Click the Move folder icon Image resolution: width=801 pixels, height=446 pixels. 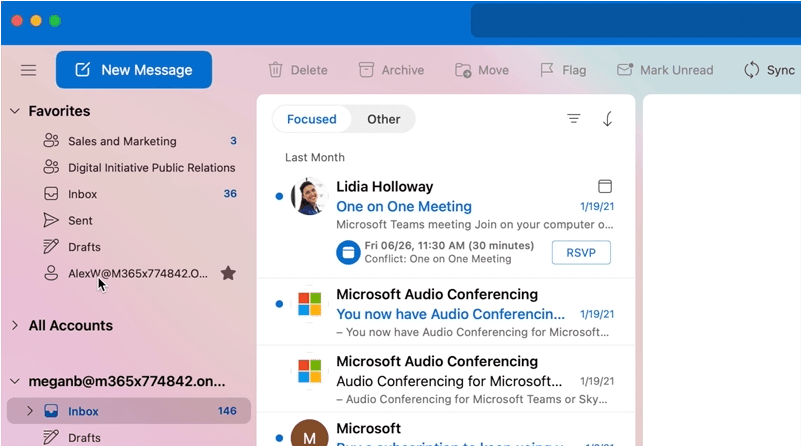tap(463, 70)
